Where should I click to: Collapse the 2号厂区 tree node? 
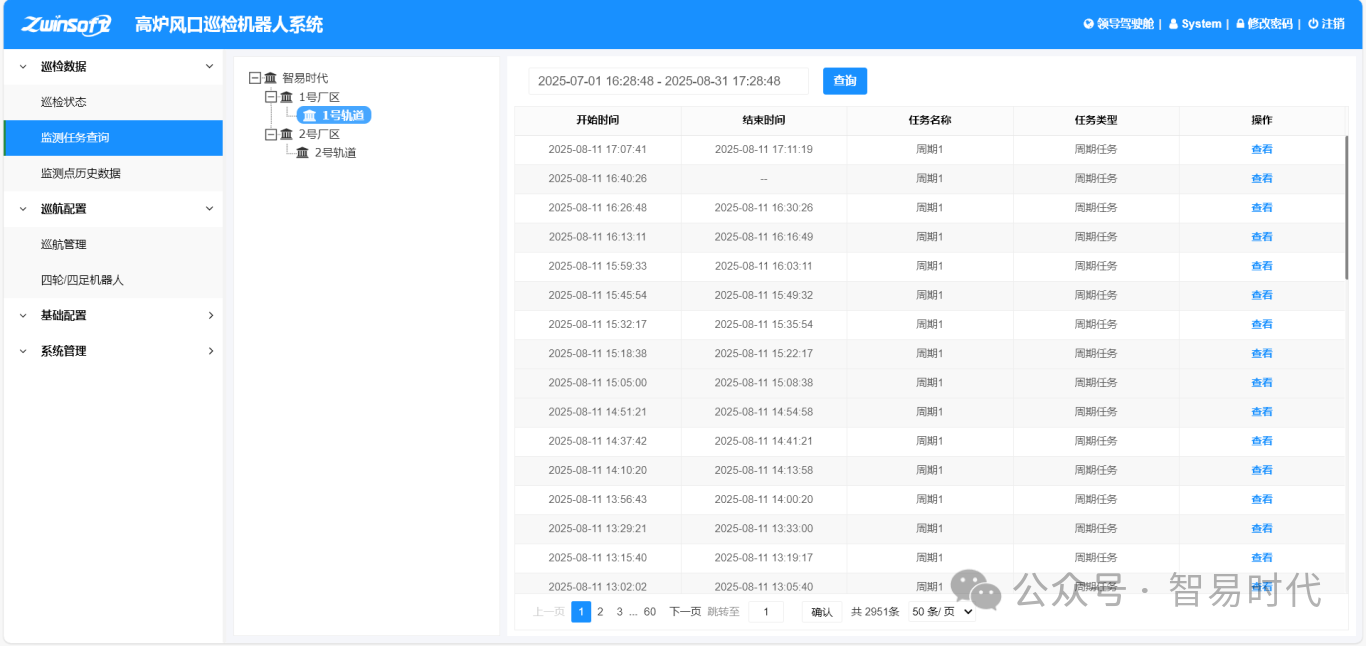(x=271, y=134)
